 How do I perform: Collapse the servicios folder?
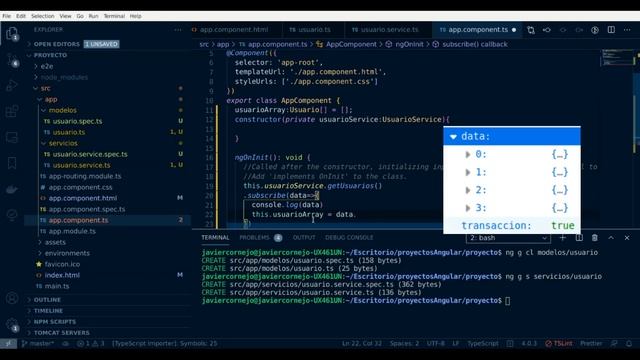[108, 143]
